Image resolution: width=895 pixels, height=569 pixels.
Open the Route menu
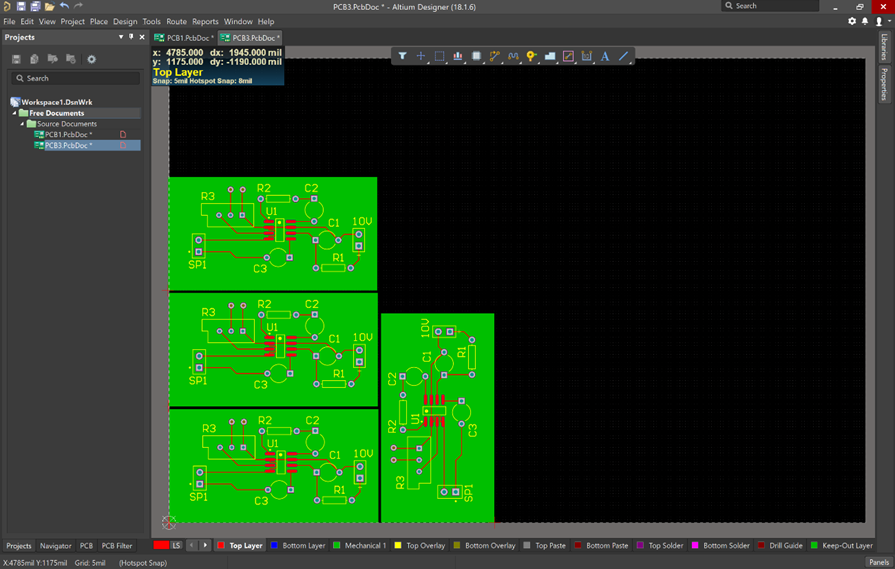(176, 21)
